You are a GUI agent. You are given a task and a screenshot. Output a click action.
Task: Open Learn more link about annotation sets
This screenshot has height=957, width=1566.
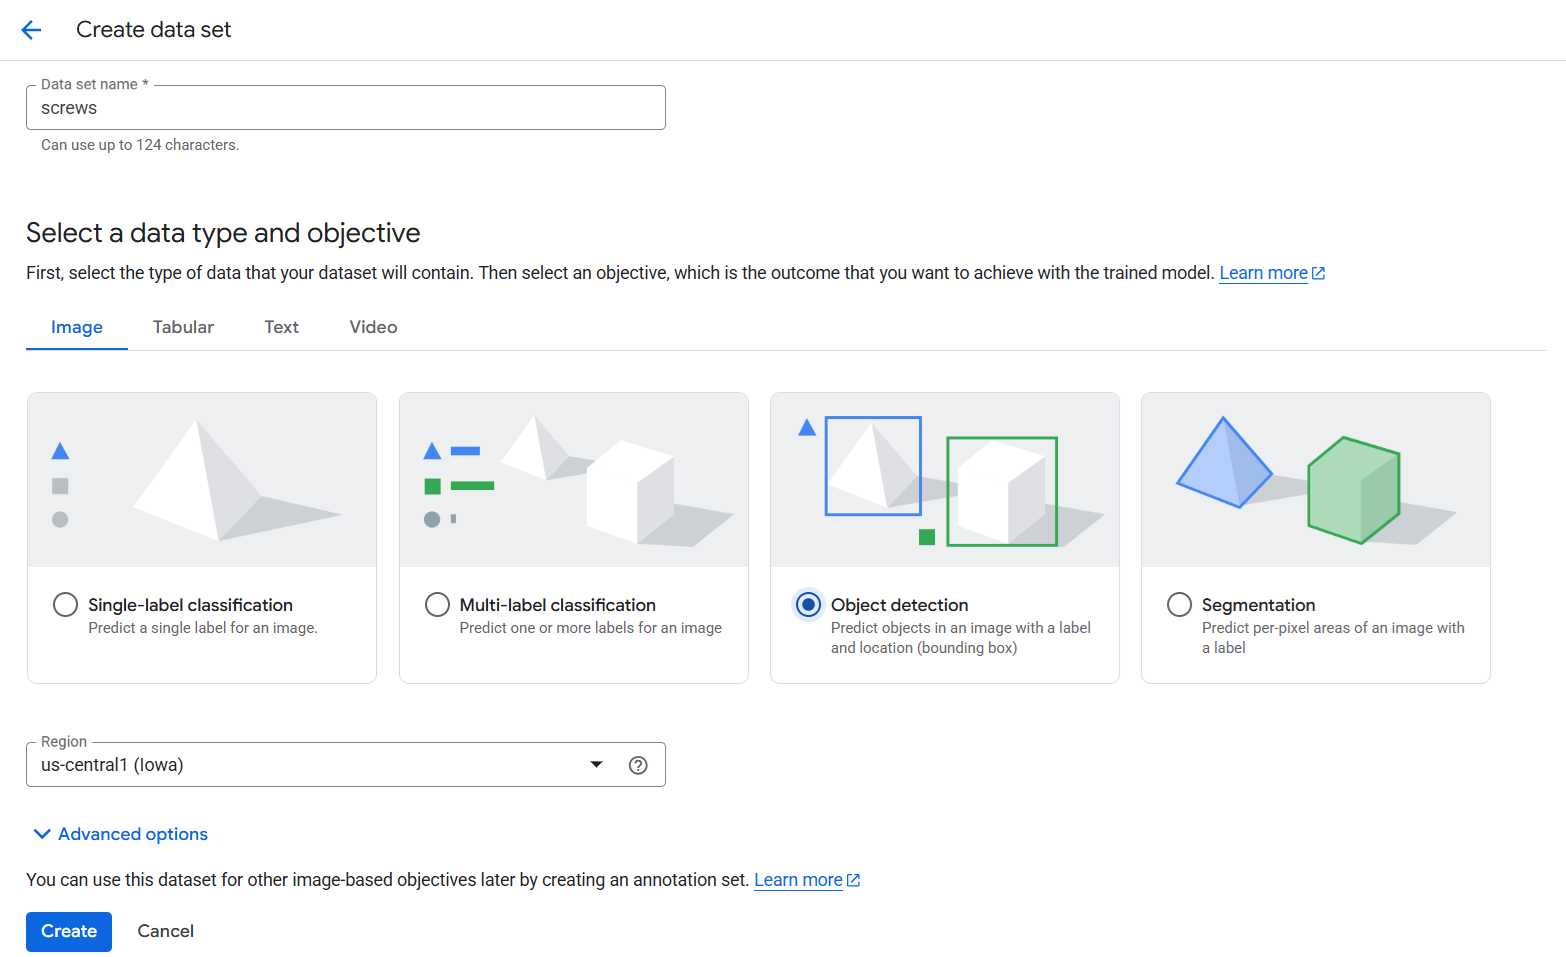click(798, 880)
